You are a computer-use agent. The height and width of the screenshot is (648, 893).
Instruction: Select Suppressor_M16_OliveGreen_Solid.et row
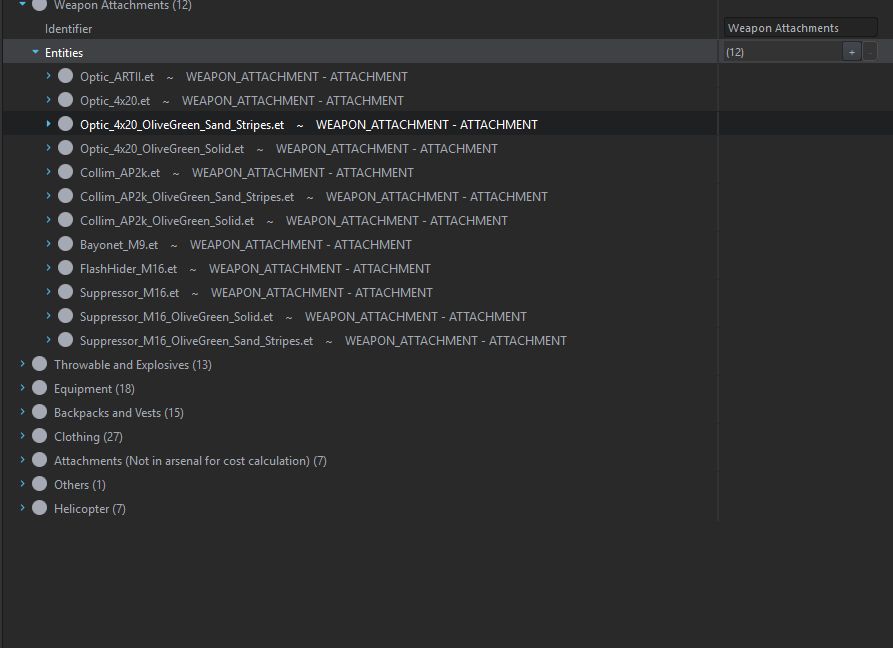point(176,317)
